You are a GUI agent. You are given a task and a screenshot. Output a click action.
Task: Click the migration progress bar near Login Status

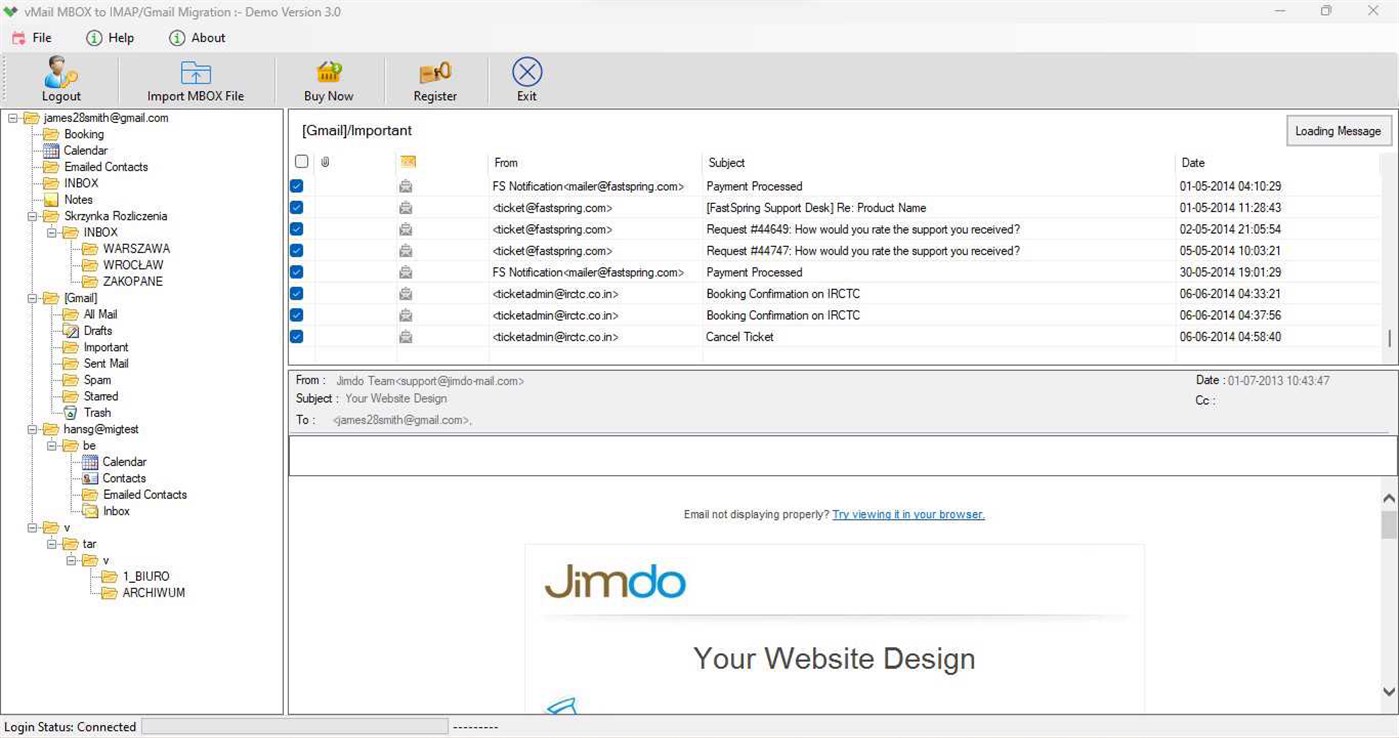click(295, 727)
